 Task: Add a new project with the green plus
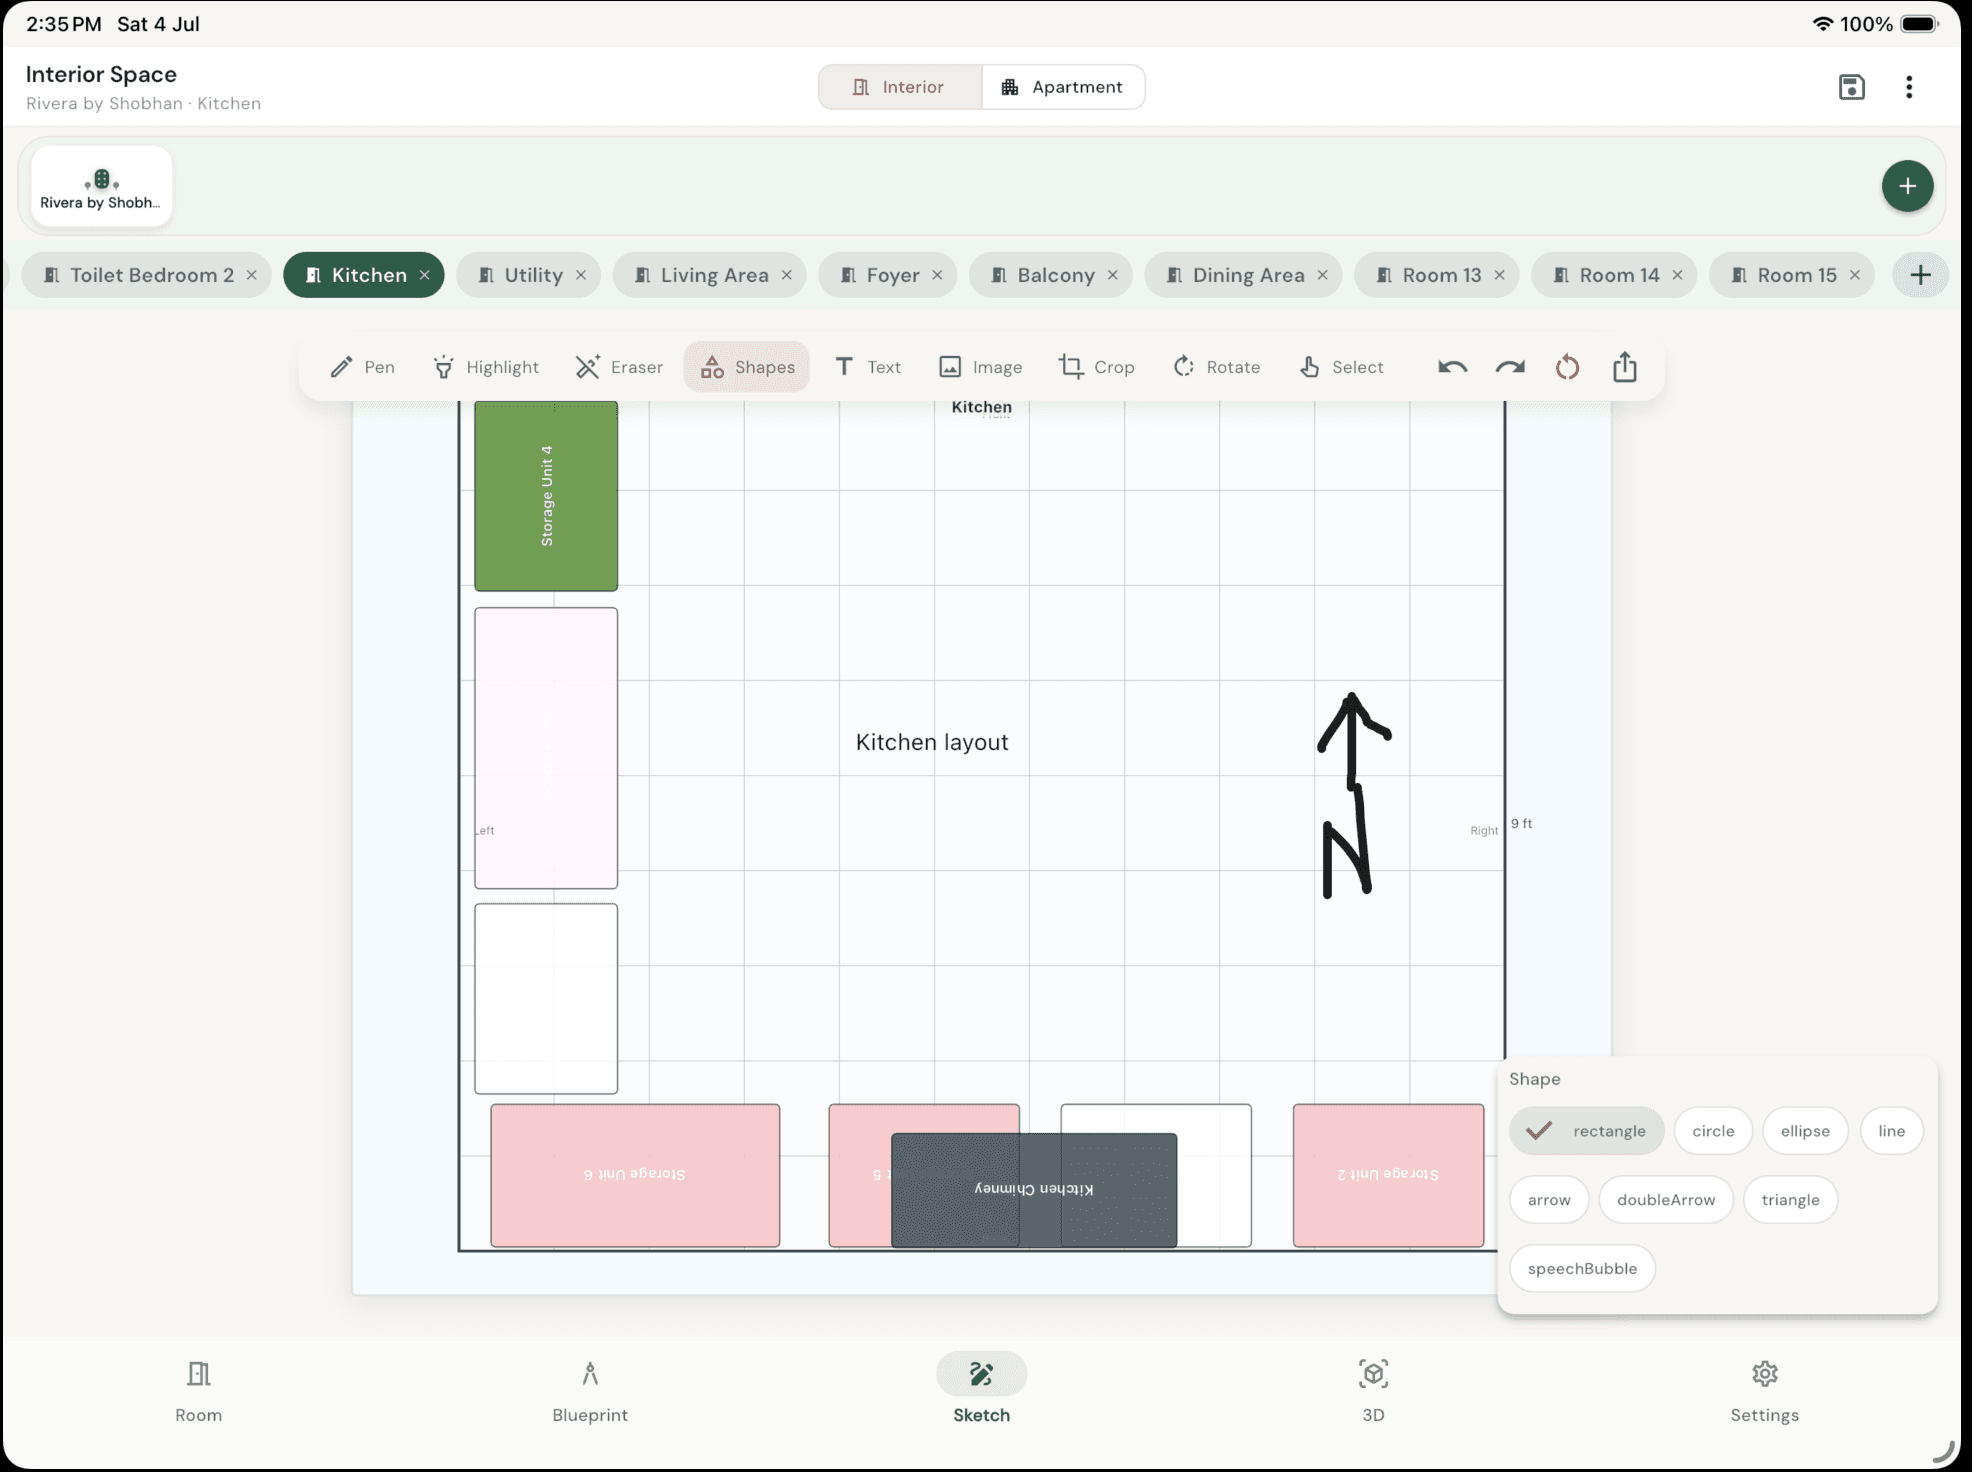1907,186
